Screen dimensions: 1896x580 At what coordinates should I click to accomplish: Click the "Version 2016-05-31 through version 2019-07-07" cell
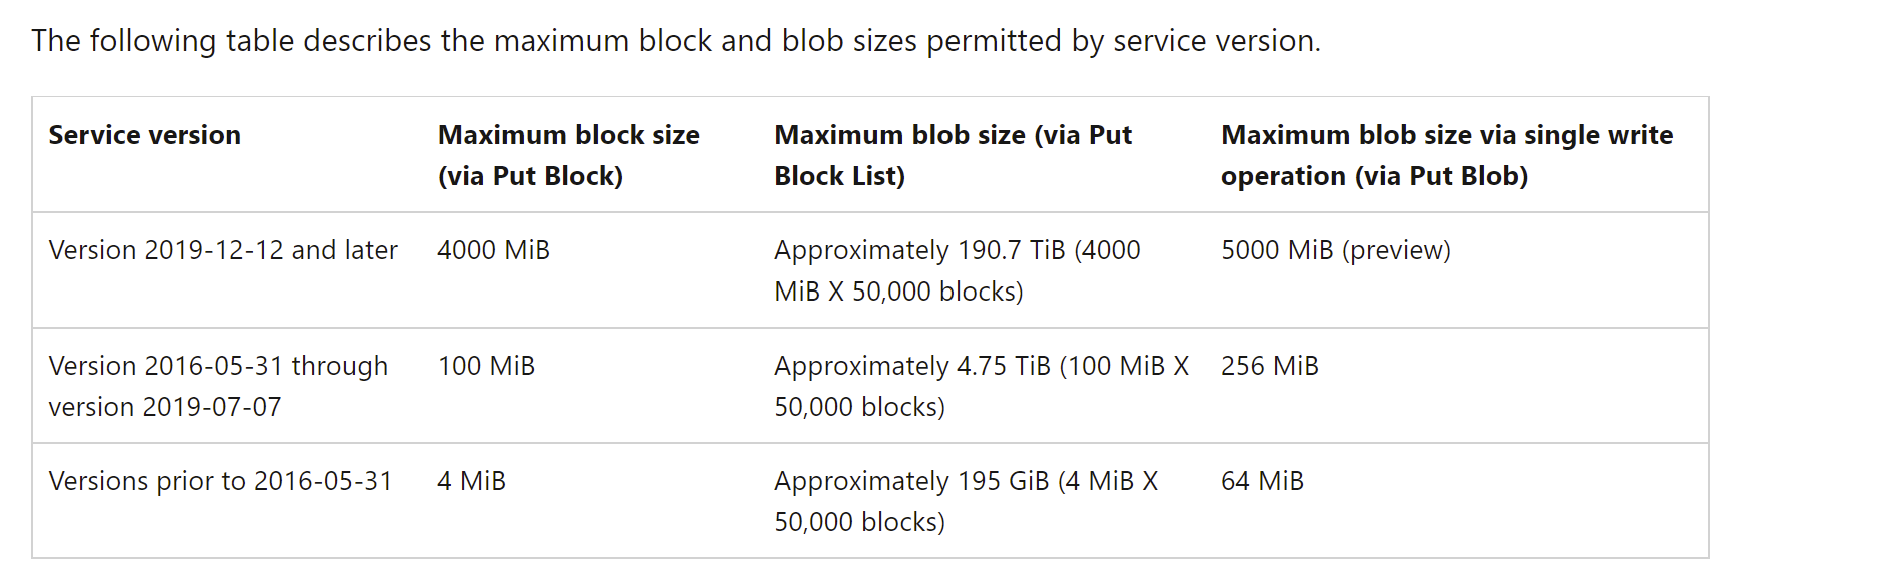coord(218,386)
